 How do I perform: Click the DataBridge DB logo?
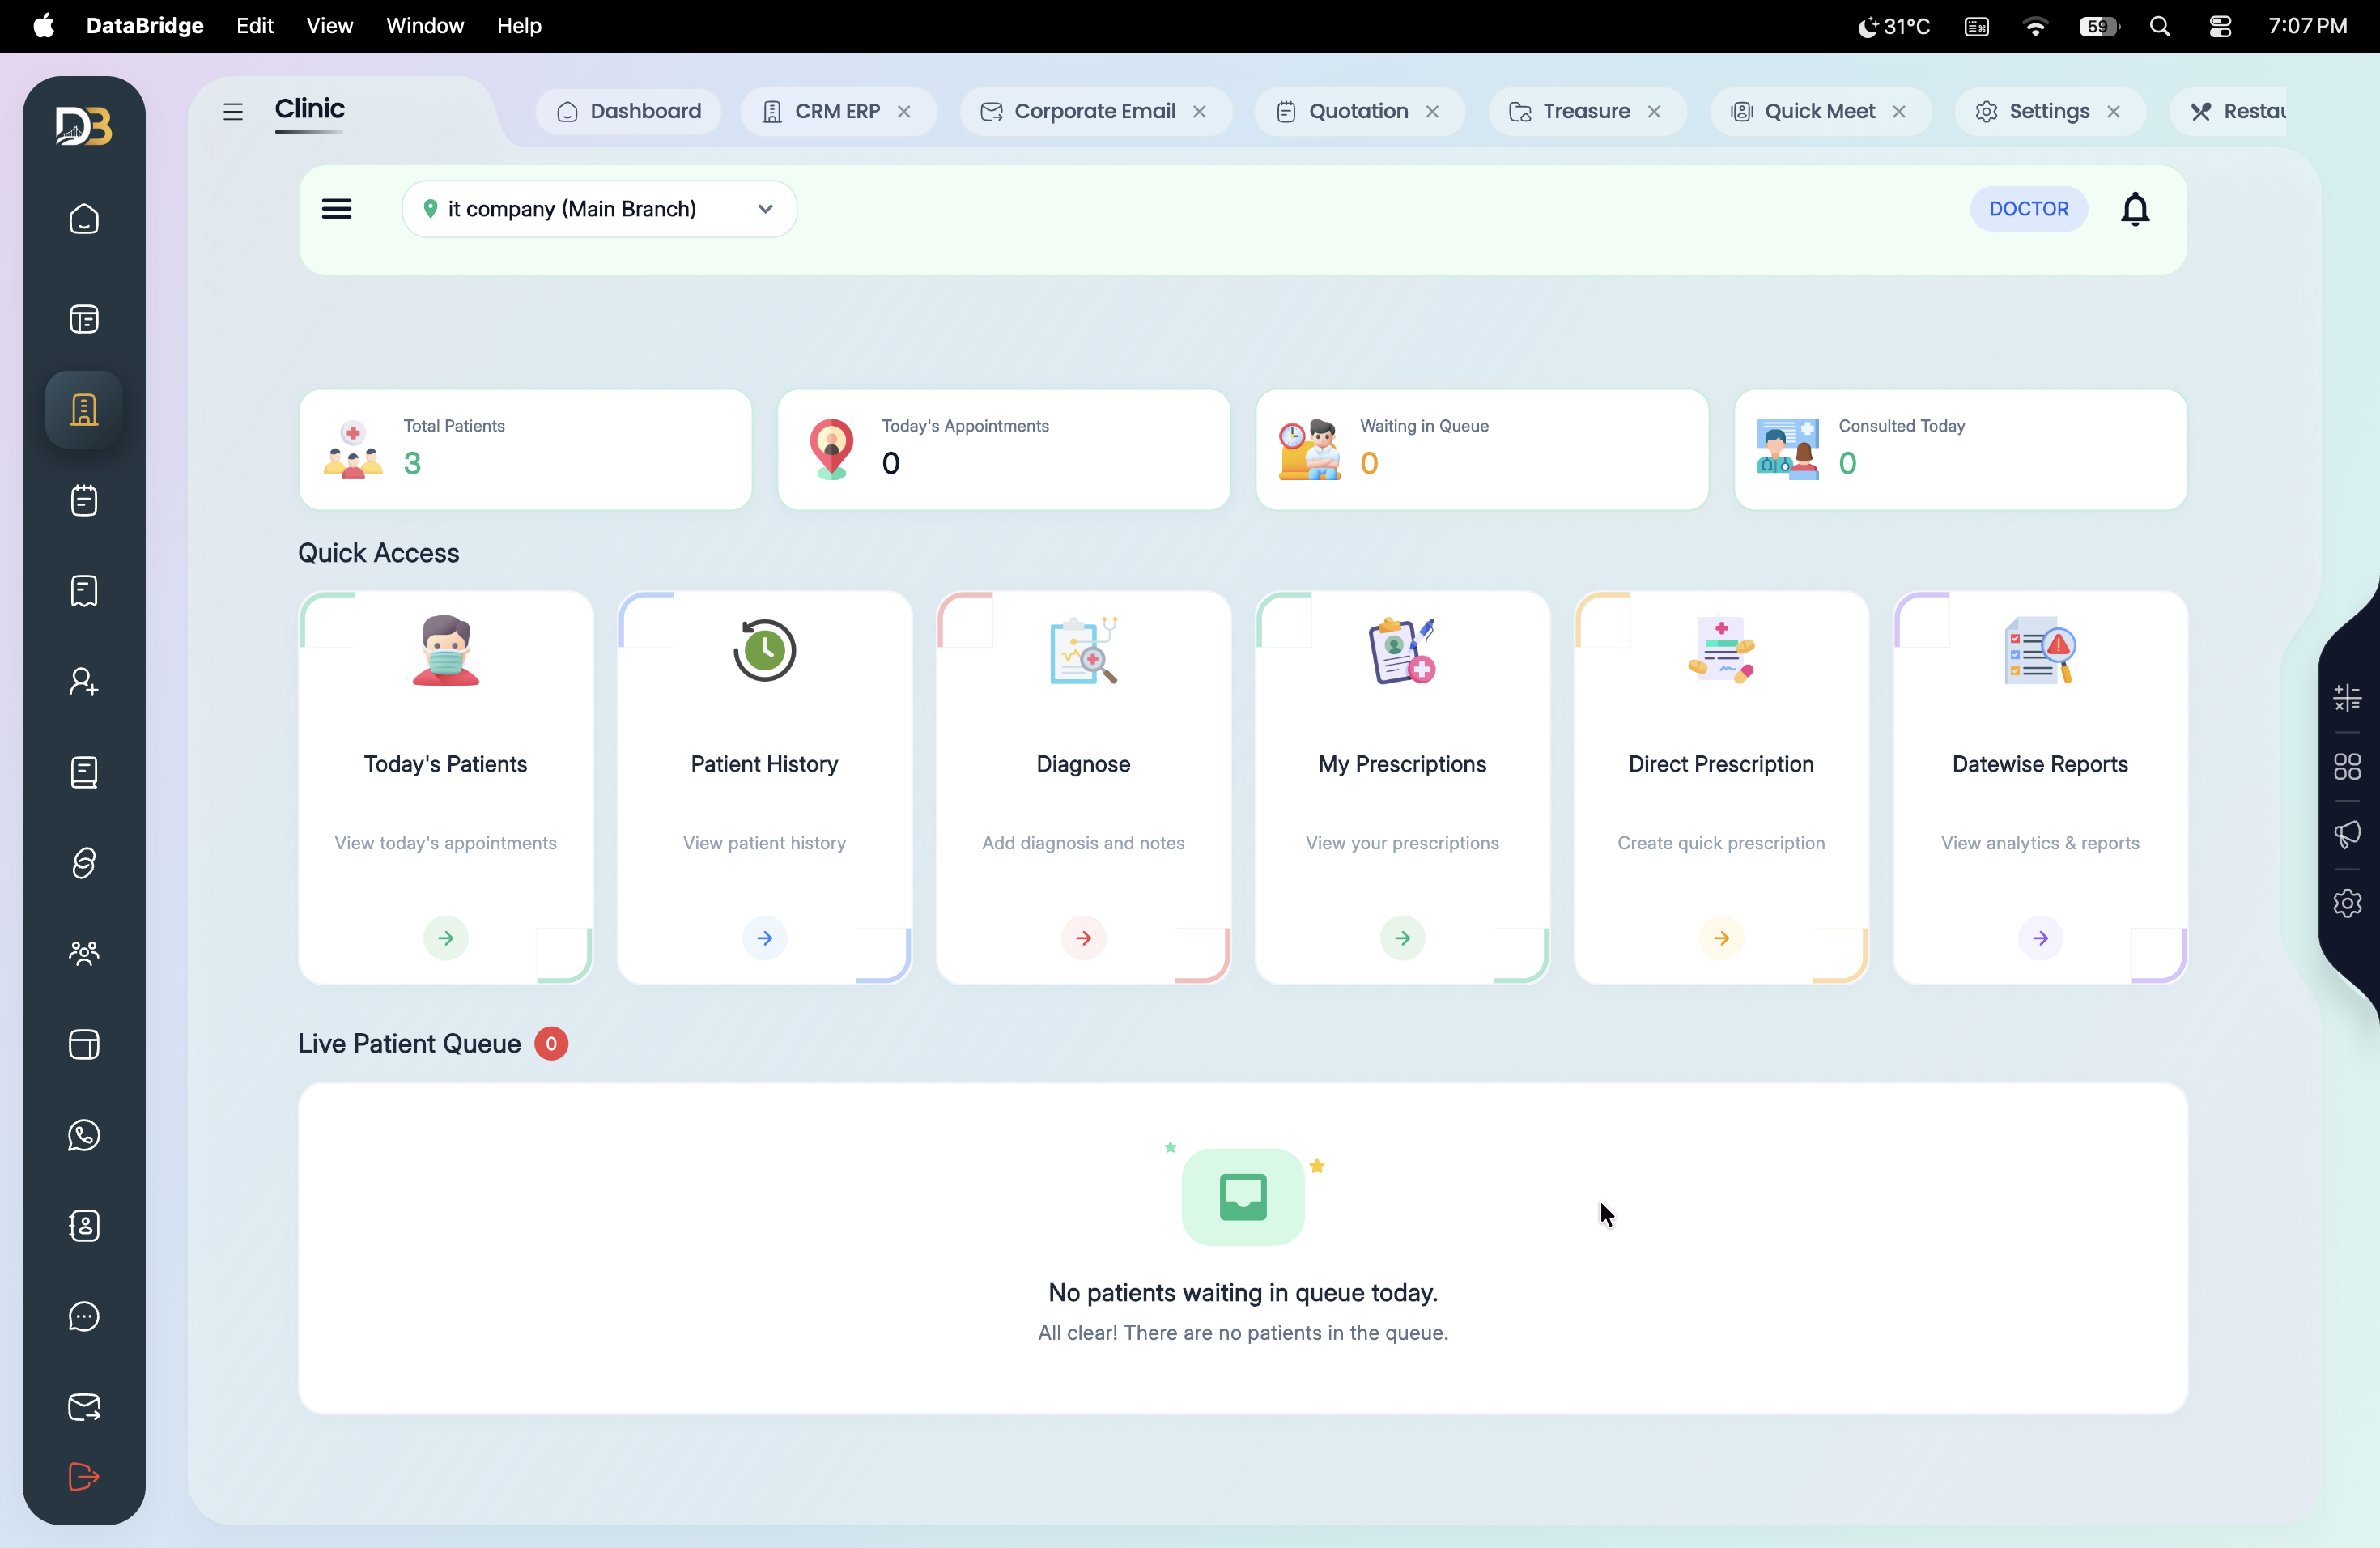pos(84,126)
